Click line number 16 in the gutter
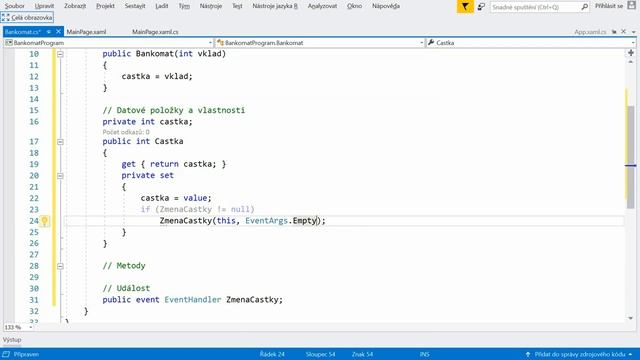The image size is (640, 360). coord(34,122)
